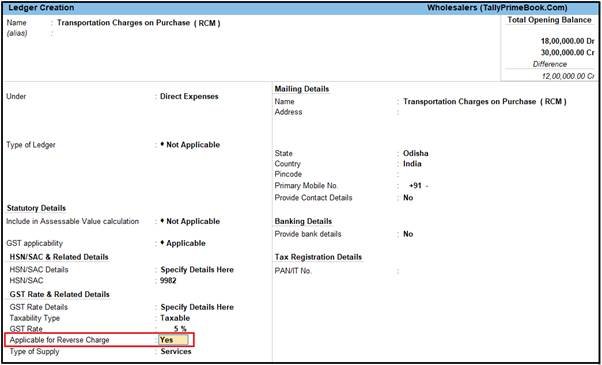Edit the HSN/SAC code 9982

pyautogui.click(x=168, y=281)
